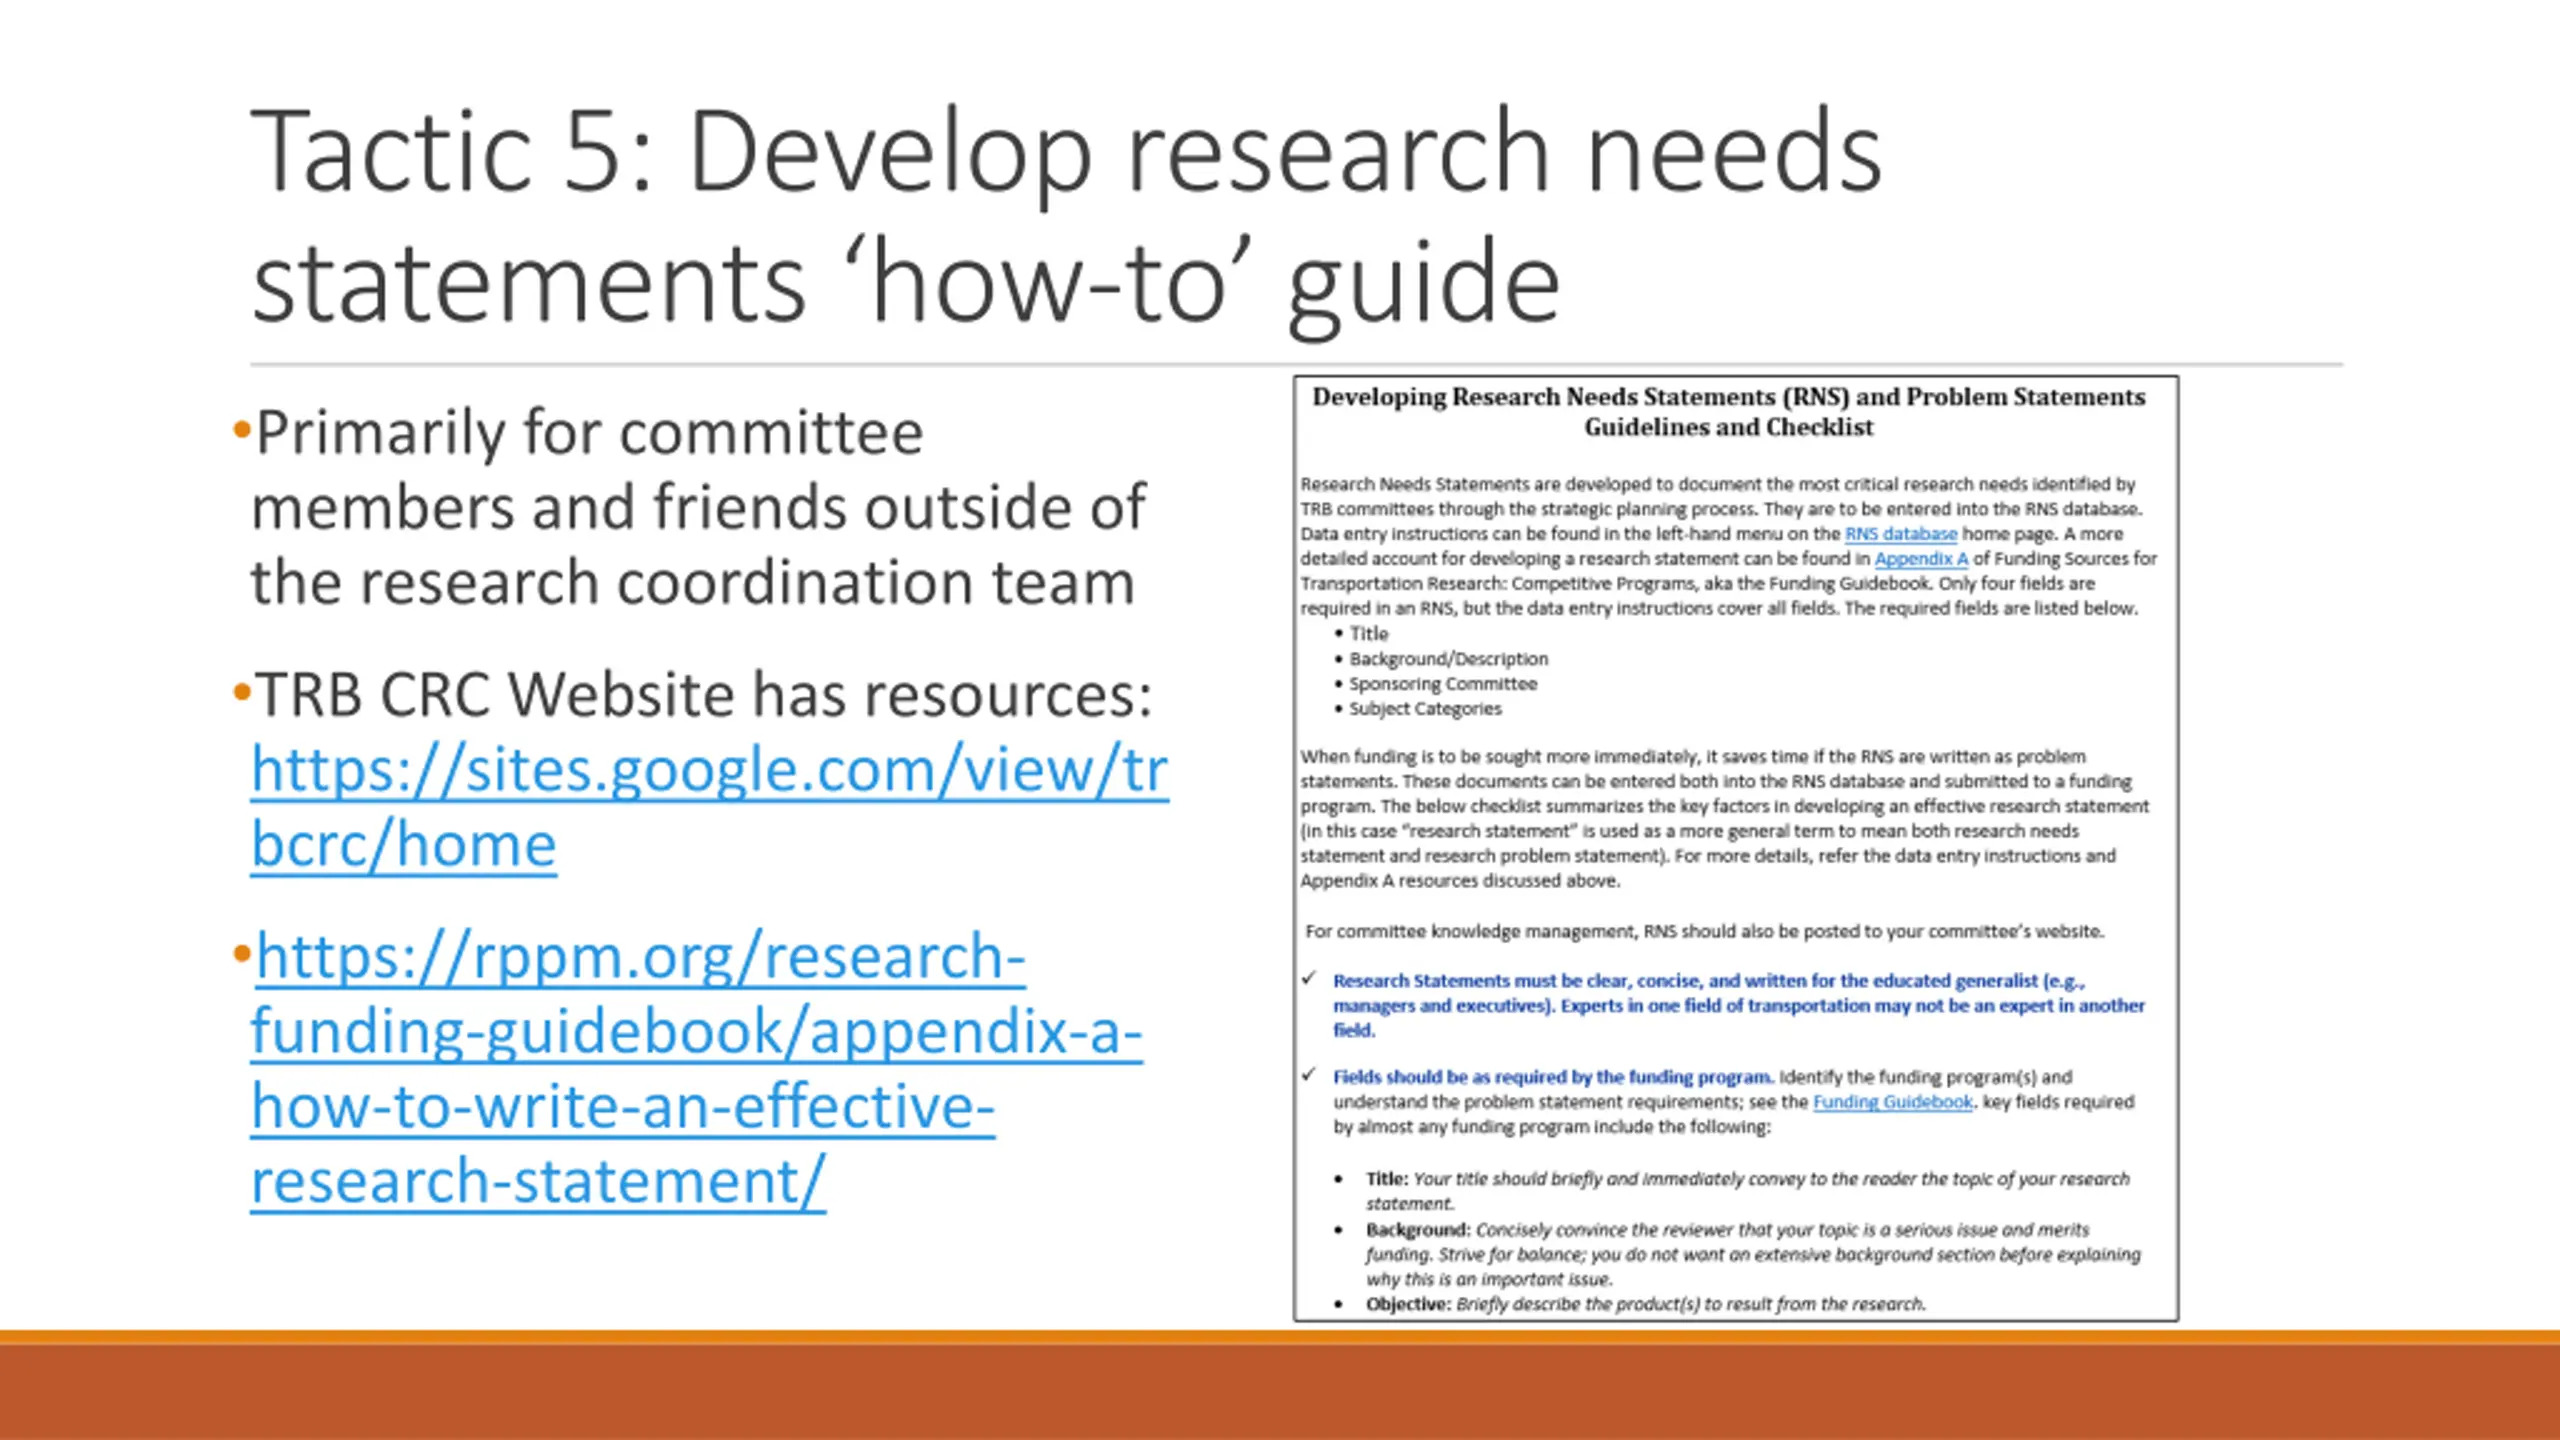2560x1440 pixels.
Task: Click the 'RNS database' link in the document
Action: click(1900, 534)
